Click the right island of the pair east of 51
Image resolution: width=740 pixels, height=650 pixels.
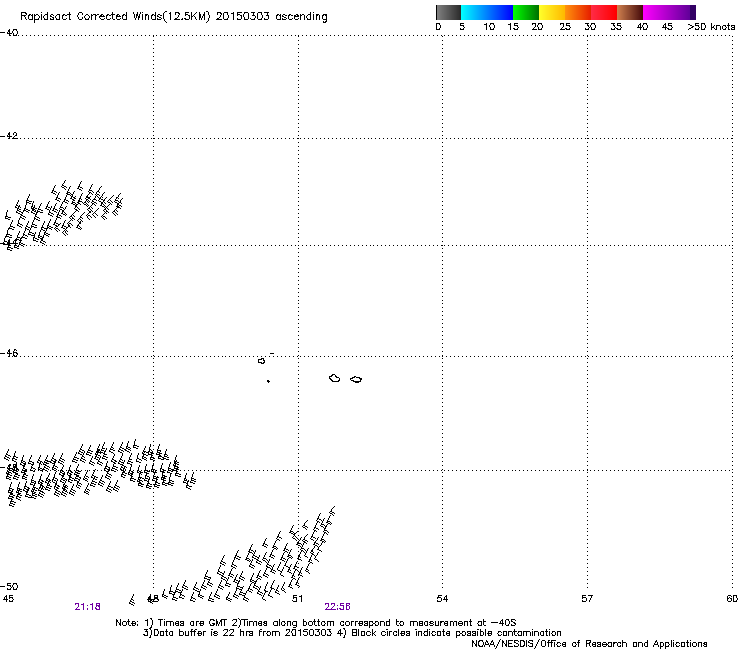tap(356, 380)
